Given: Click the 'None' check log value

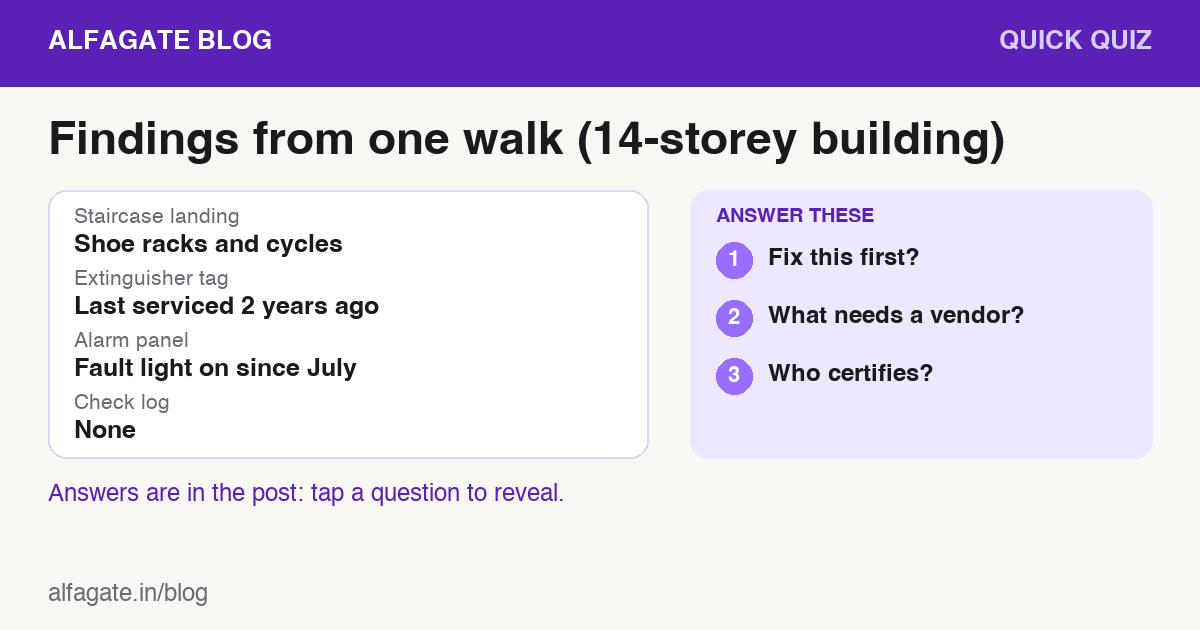Looking at the screenshot, I should coord(105,430).
